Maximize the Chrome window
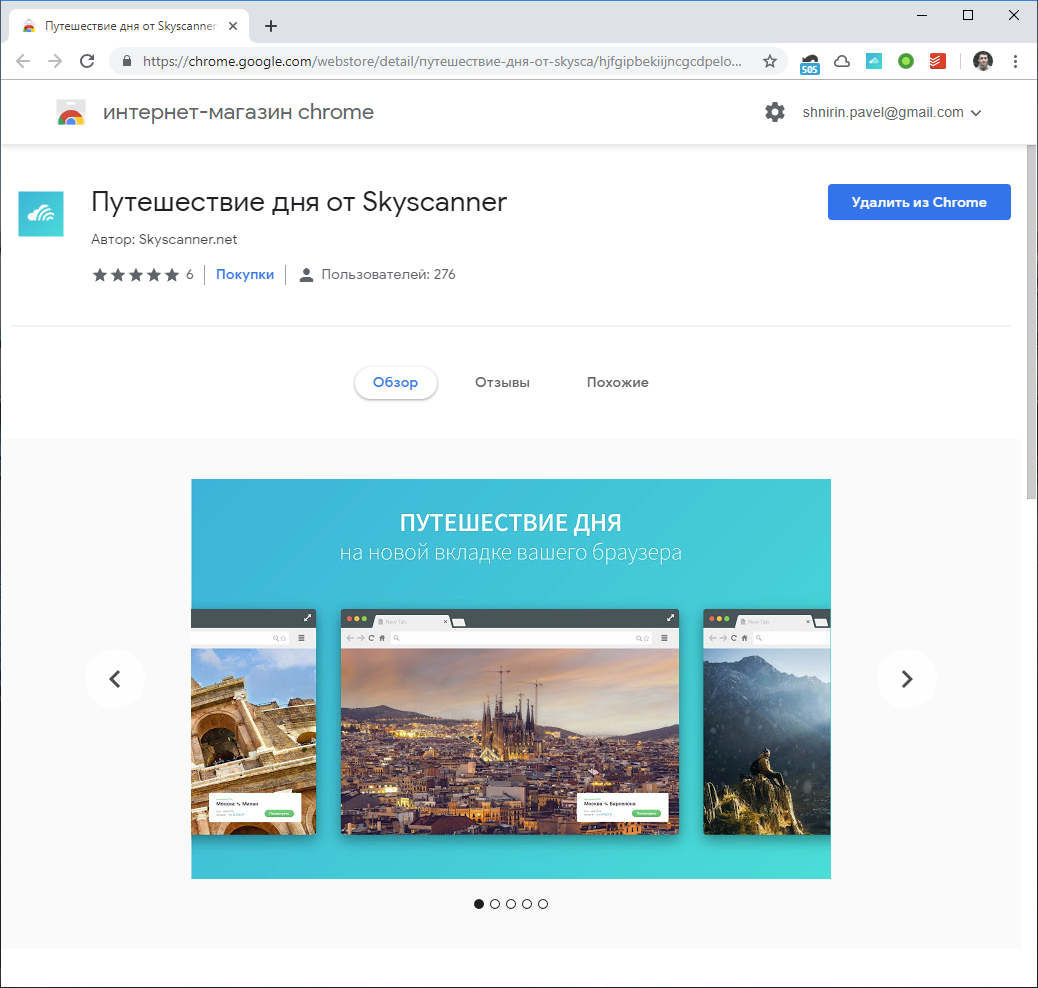This screenshot has height=988, width=1038. [x=967, y=15]
